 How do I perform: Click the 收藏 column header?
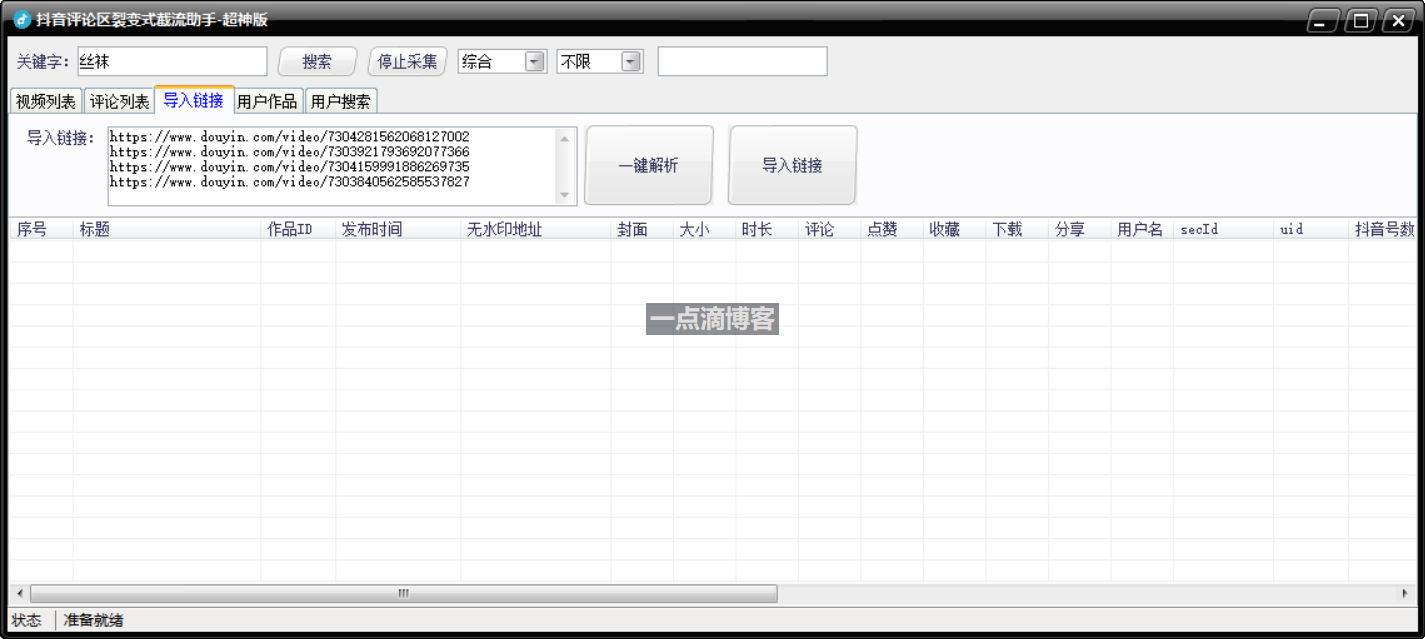pos(954,229)
